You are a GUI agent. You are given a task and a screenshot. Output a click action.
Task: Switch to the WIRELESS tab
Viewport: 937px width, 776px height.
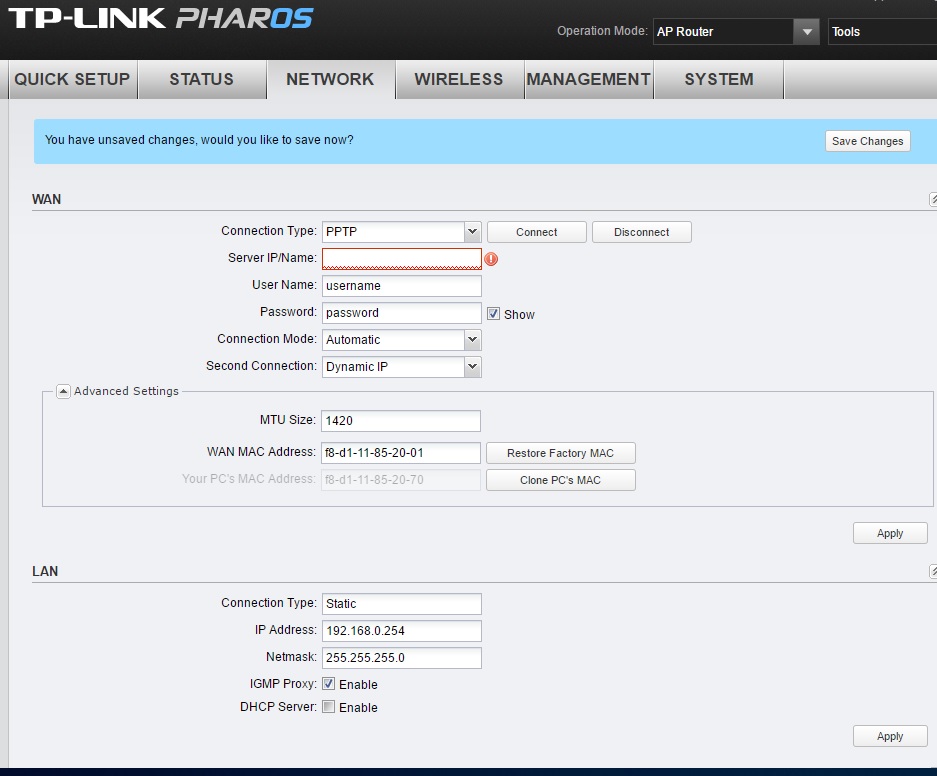click(x=459, y=80)
